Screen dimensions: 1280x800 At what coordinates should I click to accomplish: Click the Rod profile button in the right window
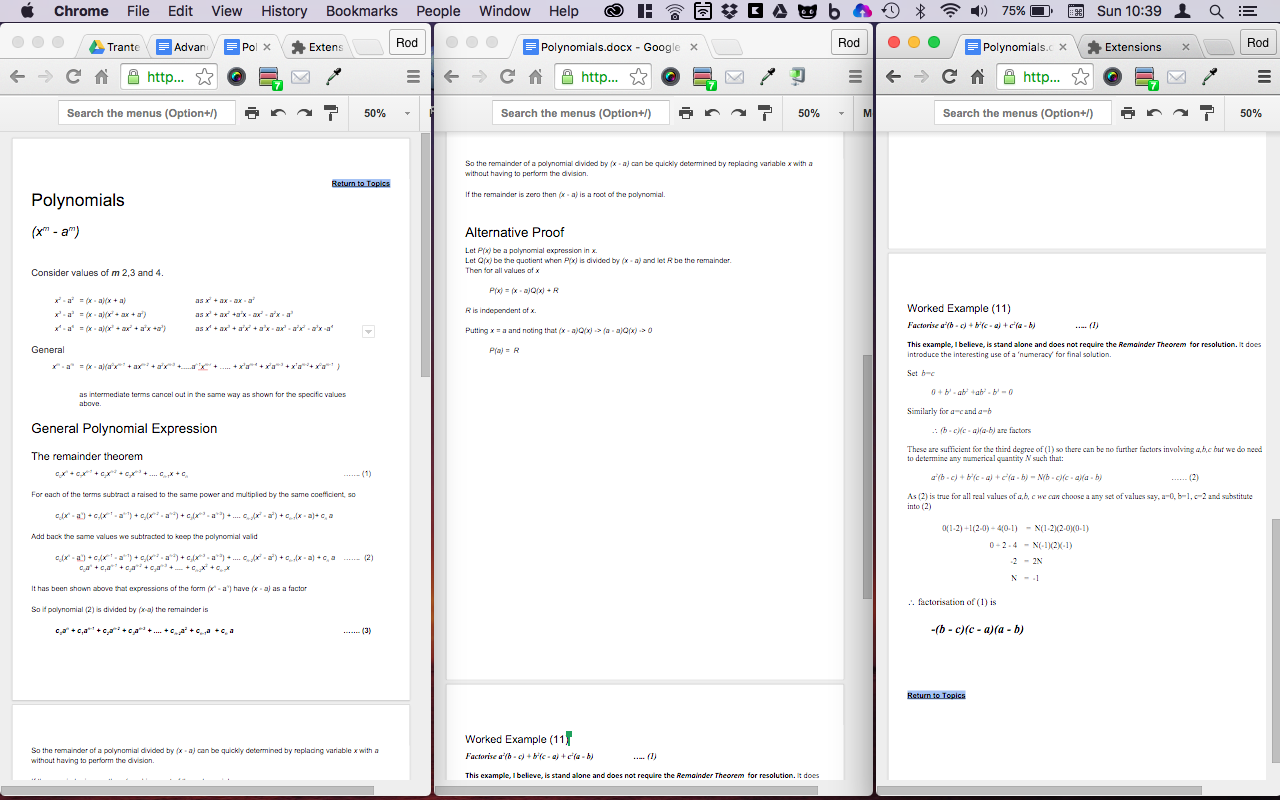[1257, 42]
